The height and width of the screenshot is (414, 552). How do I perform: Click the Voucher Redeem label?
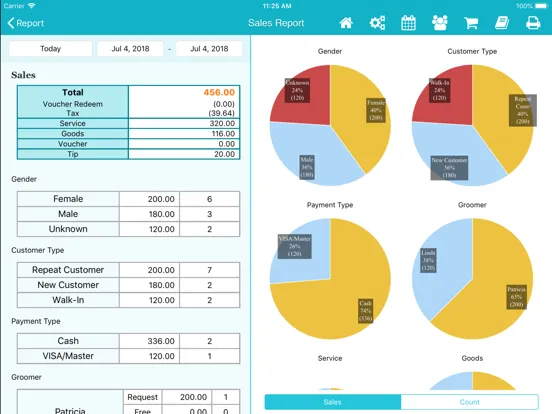click(73, 104)
